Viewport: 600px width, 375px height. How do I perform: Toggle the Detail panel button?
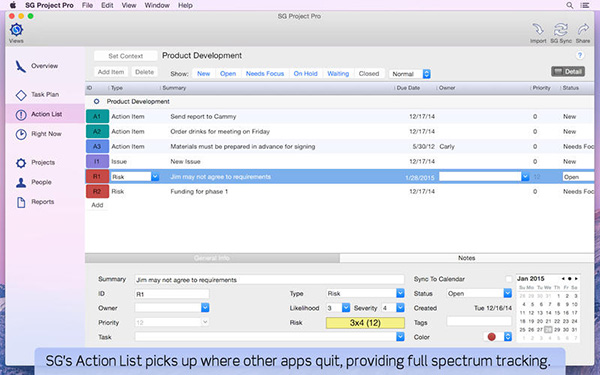(x=568, y=72)
